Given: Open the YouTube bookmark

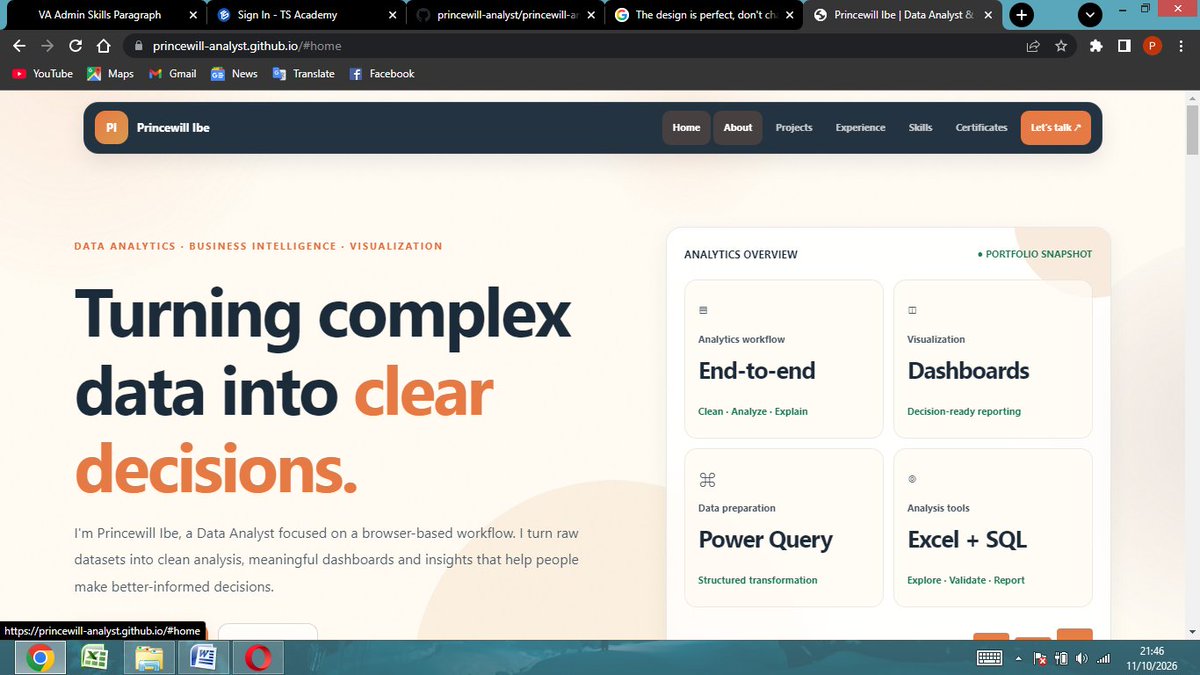Looking at the screenshot, I should click(x=42, y=74).
